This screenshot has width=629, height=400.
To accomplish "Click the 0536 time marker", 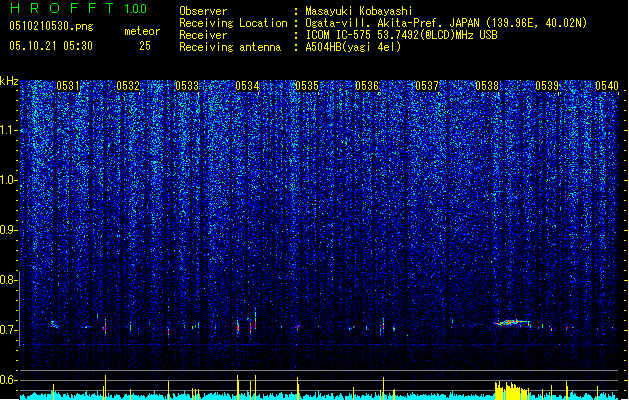I will (x=367, y=86).
